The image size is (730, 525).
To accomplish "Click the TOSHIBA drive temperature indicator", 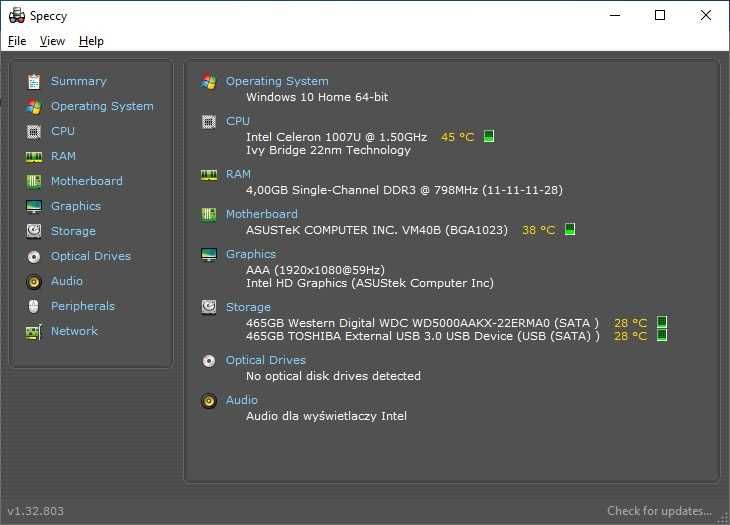I will 662,335.
